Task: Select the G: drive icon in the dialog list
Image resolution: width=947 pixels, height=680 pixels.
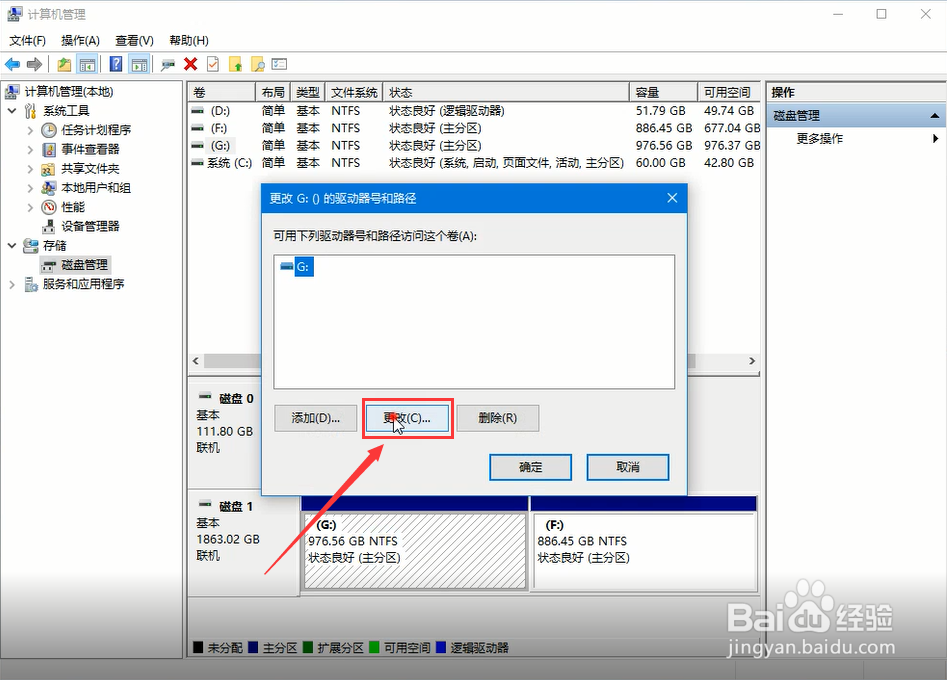Action: click(291, 267)
